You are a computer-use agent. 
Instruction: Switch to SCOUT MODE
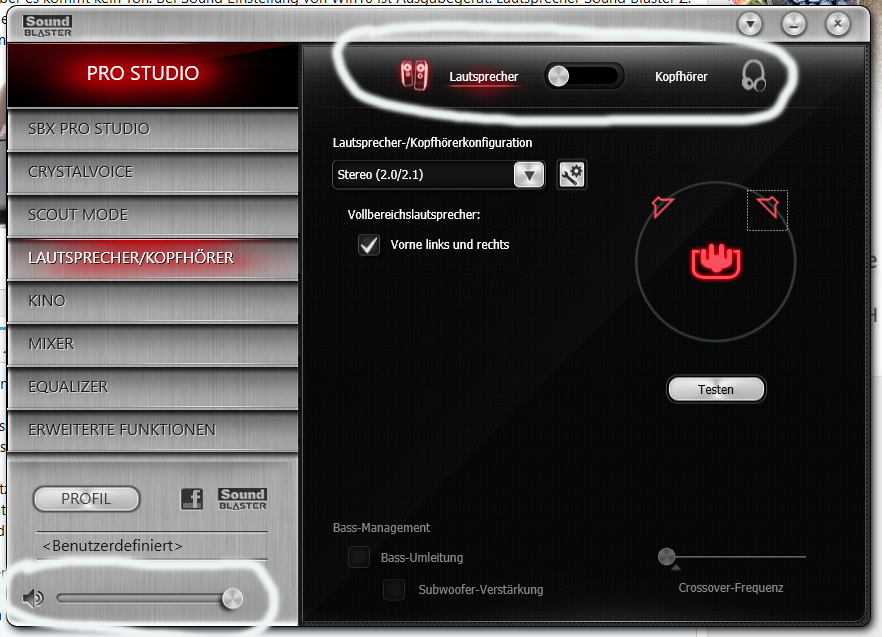click(x=152, y=215)
